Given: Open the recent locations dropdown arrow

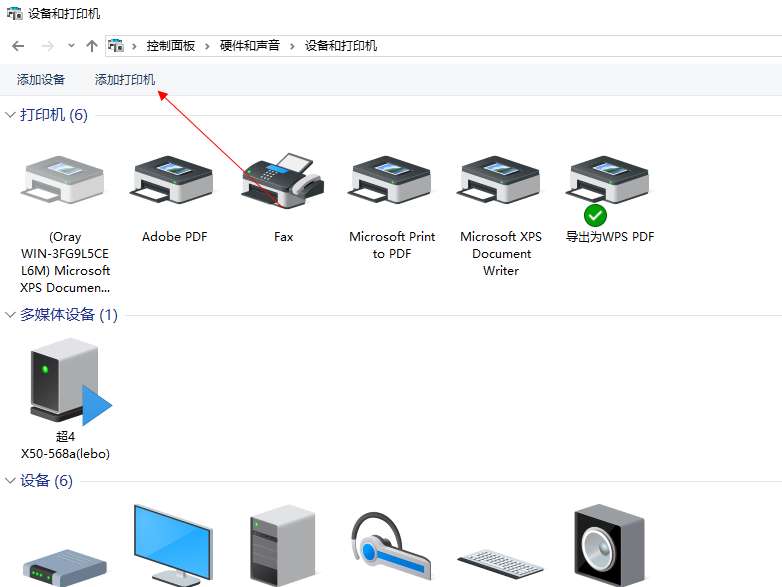Looking at the screenshot, I should pos(71,46).
